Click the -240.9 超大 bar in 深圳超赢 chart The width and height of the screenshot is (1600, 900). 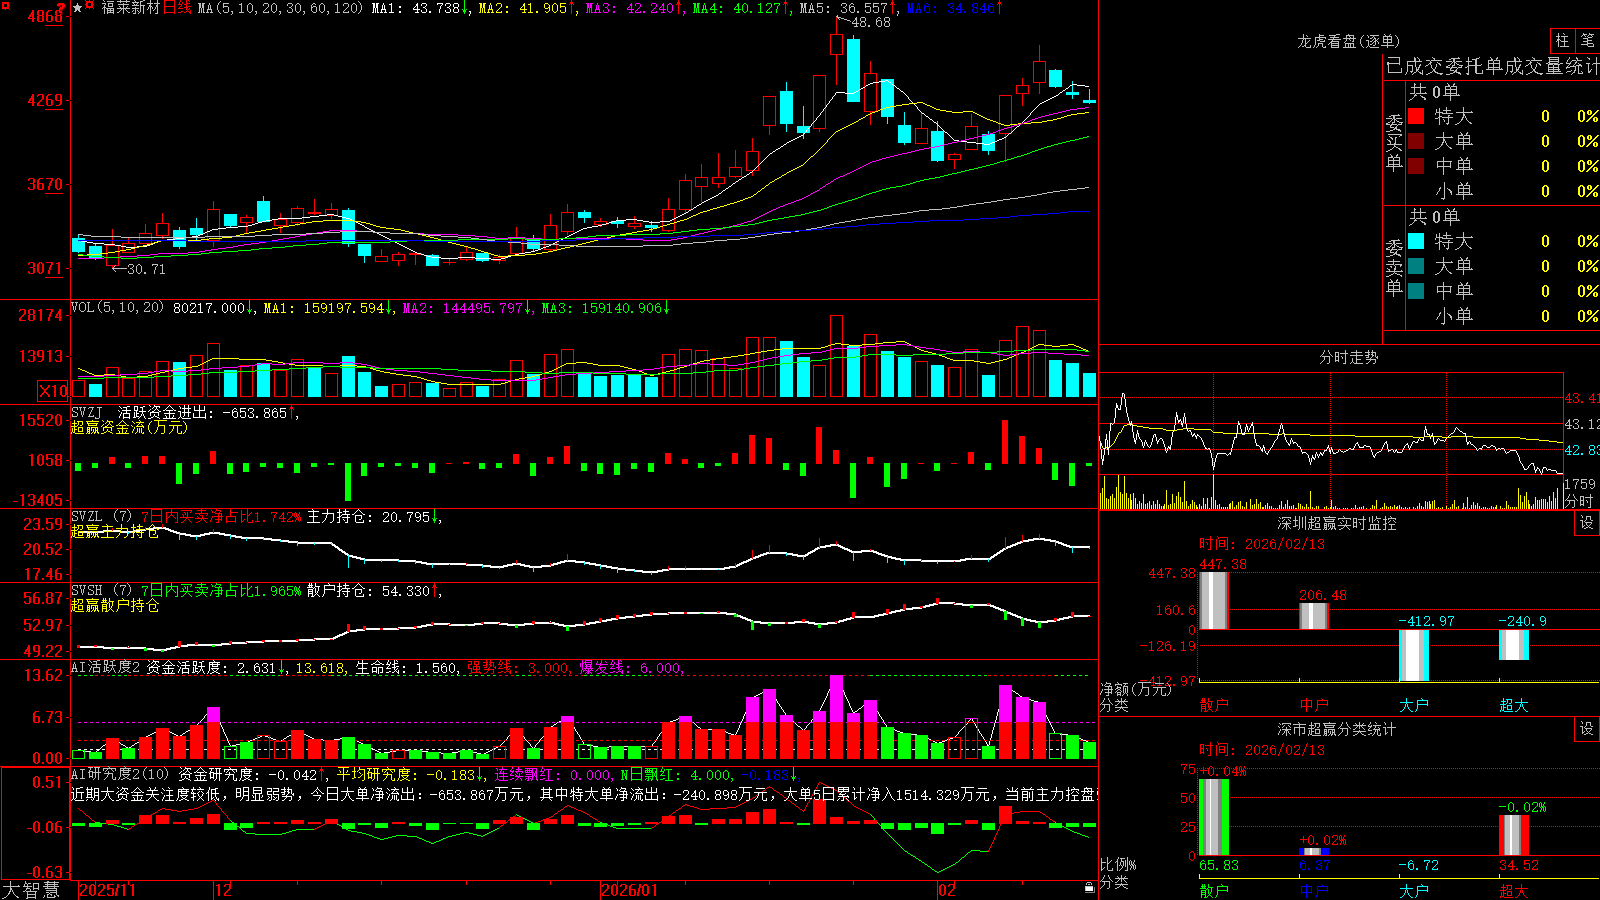pos(1514,645)
